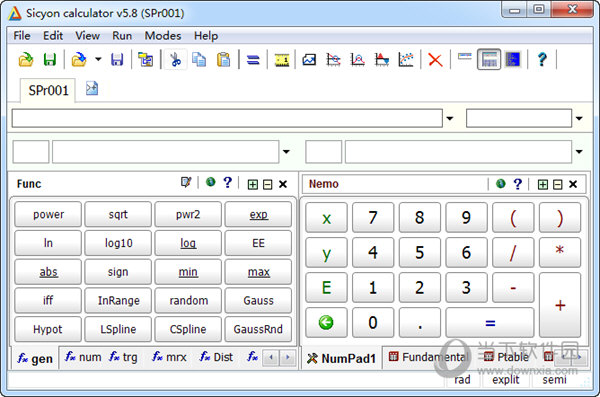Click the open project folder icon

click(79, 60)
